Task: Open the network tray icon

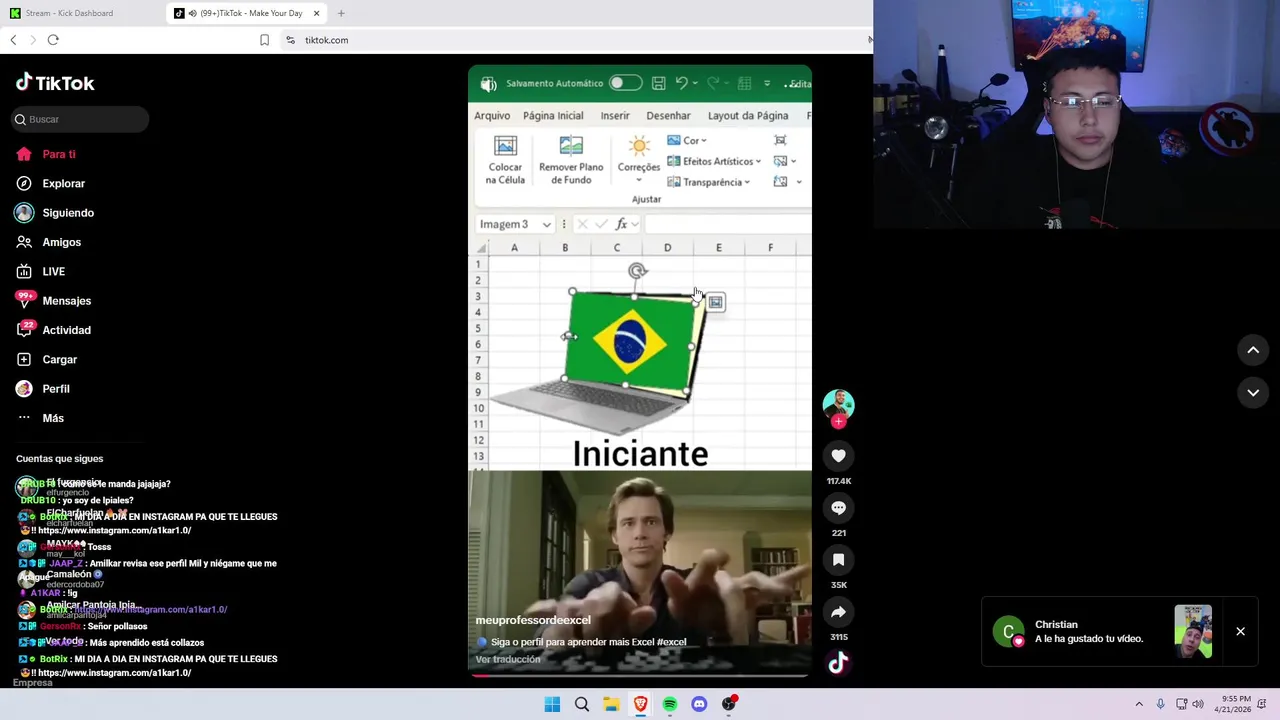Action: 1181,704
